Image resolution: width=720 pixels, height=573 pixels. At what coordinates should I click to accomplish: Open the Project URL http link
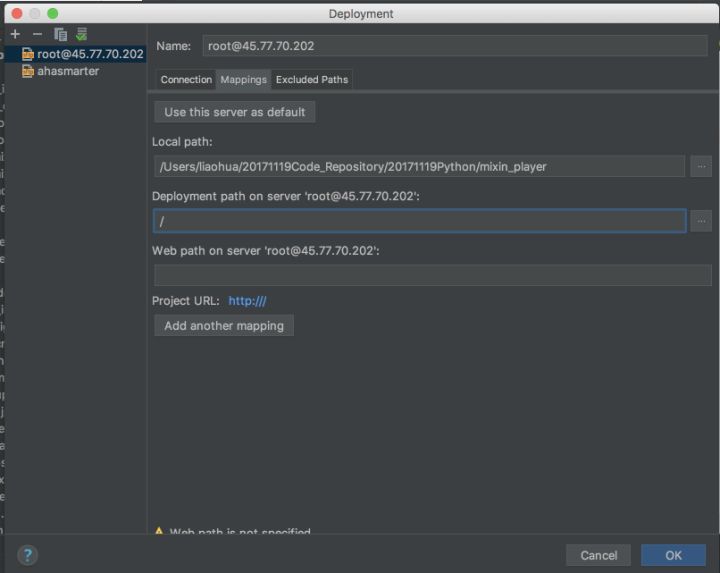(x=247, y=301)
